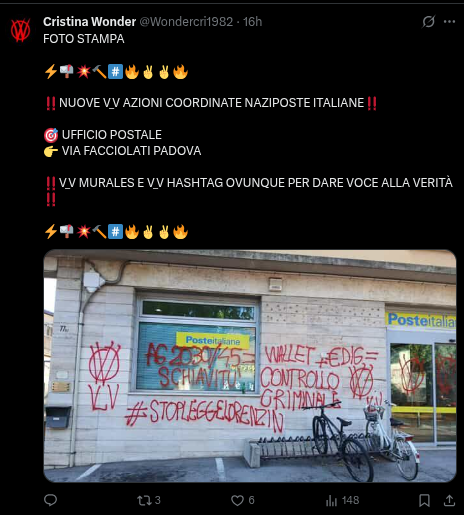
Task: Open the reply comment icon
Action: pyautogui.click(x=50, y=500)
